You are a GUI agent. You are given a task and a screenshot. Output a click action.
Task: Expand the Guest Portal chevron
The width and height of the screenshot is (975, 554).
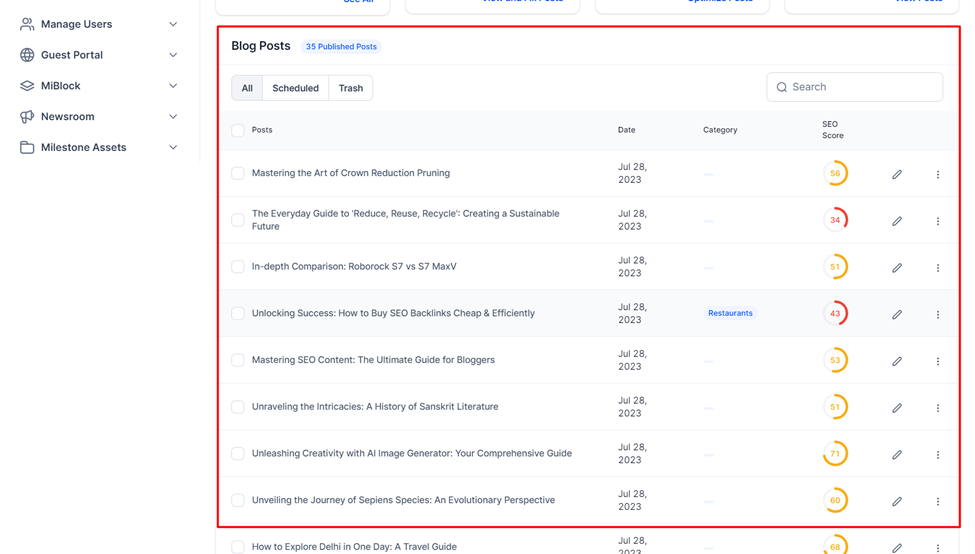coord(173,55)
